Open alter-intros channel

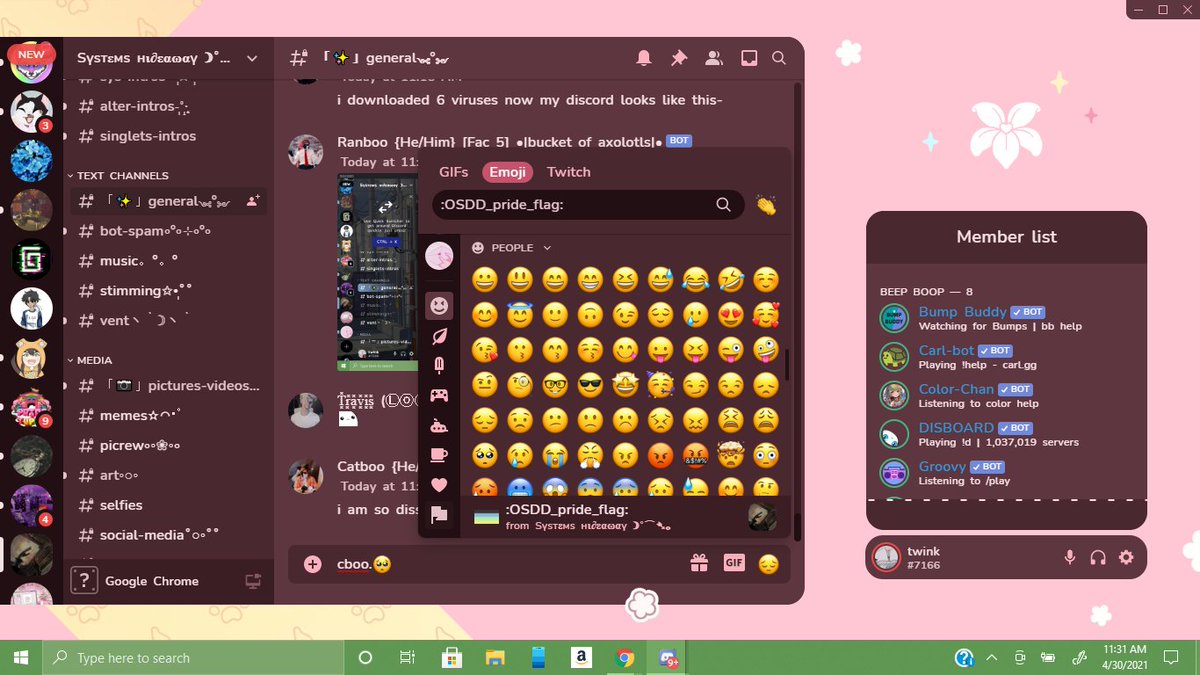coord(168,106)
